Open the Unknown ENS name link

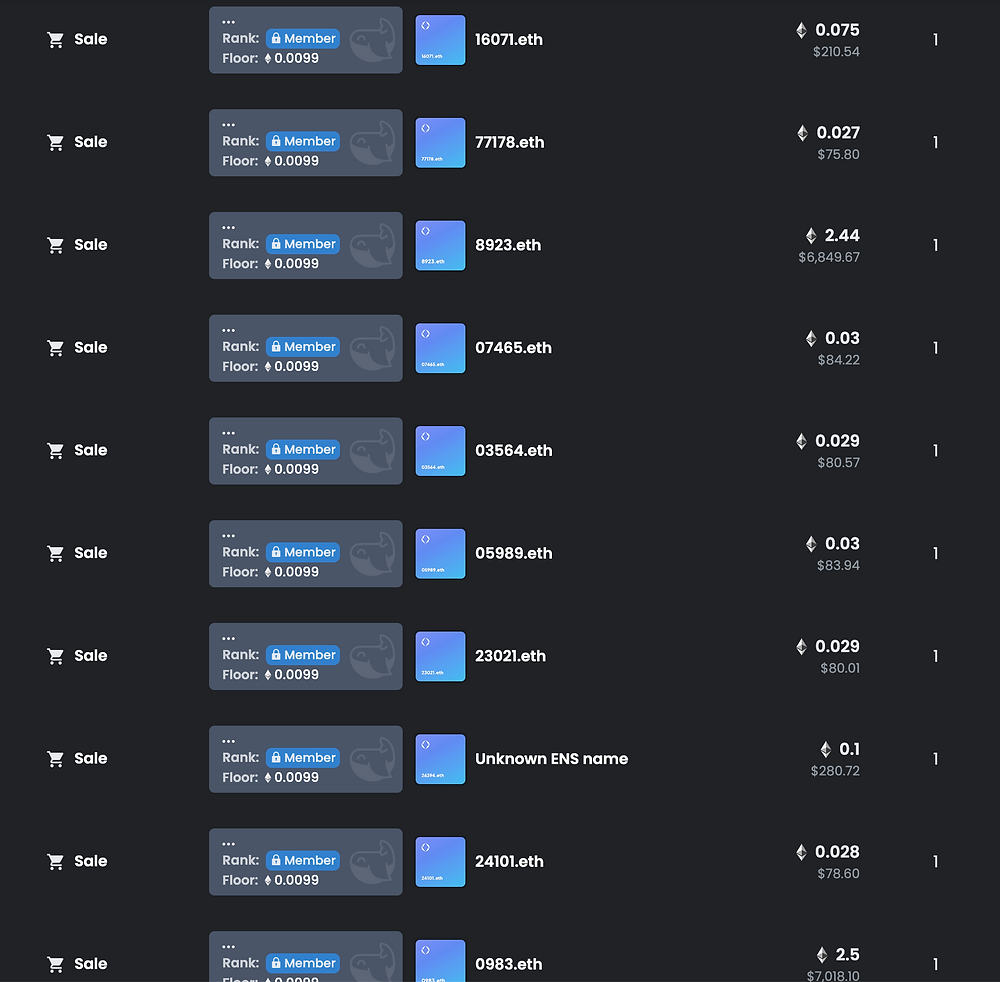[x=552, y=759]
